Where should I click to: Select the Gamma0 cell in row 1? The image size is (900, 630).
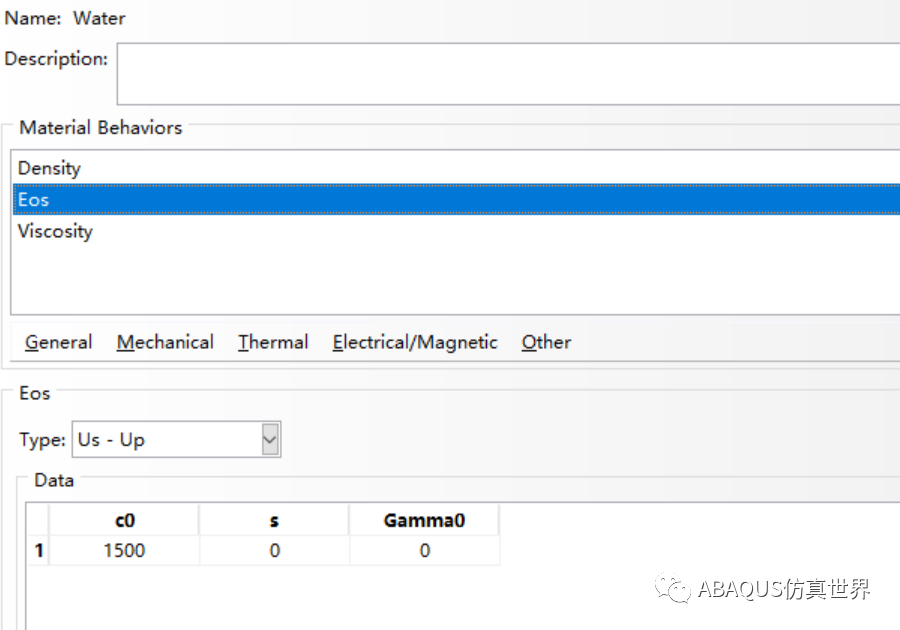tap(425, 551)
